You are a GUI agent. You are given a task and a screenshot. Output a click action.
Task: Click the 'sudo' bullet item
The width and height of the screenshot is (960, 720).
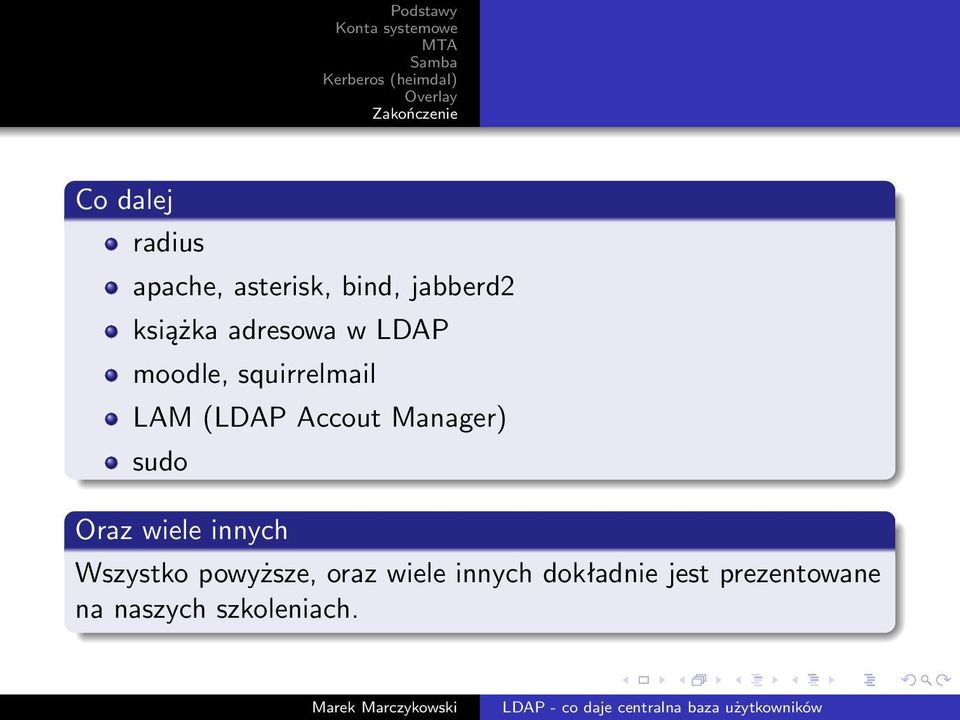click(x=160, y=462)
